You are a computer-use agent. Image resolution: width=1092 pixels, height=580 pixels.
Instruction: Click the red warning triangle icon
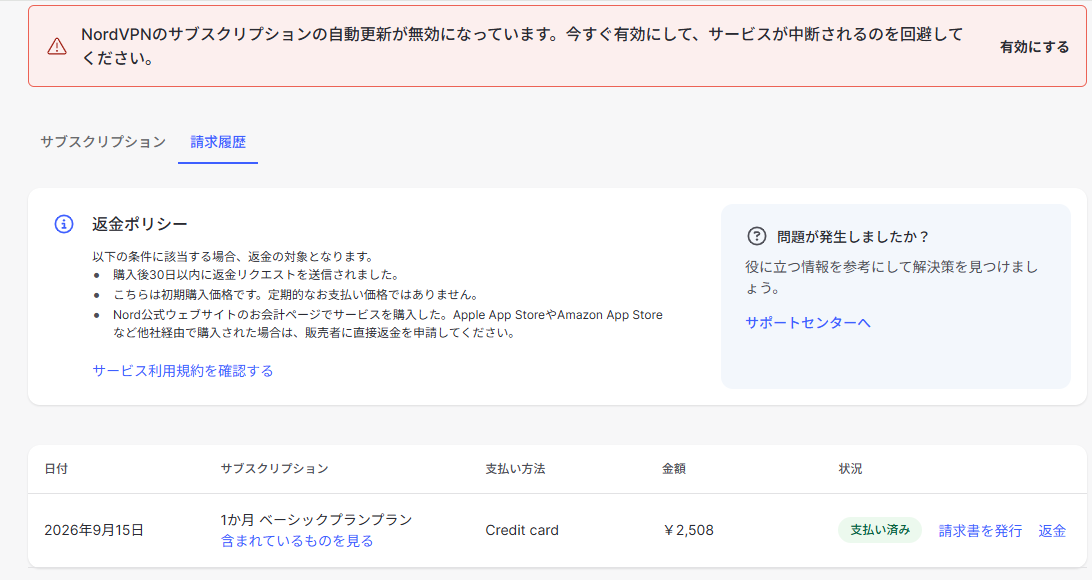coord(56,46)
